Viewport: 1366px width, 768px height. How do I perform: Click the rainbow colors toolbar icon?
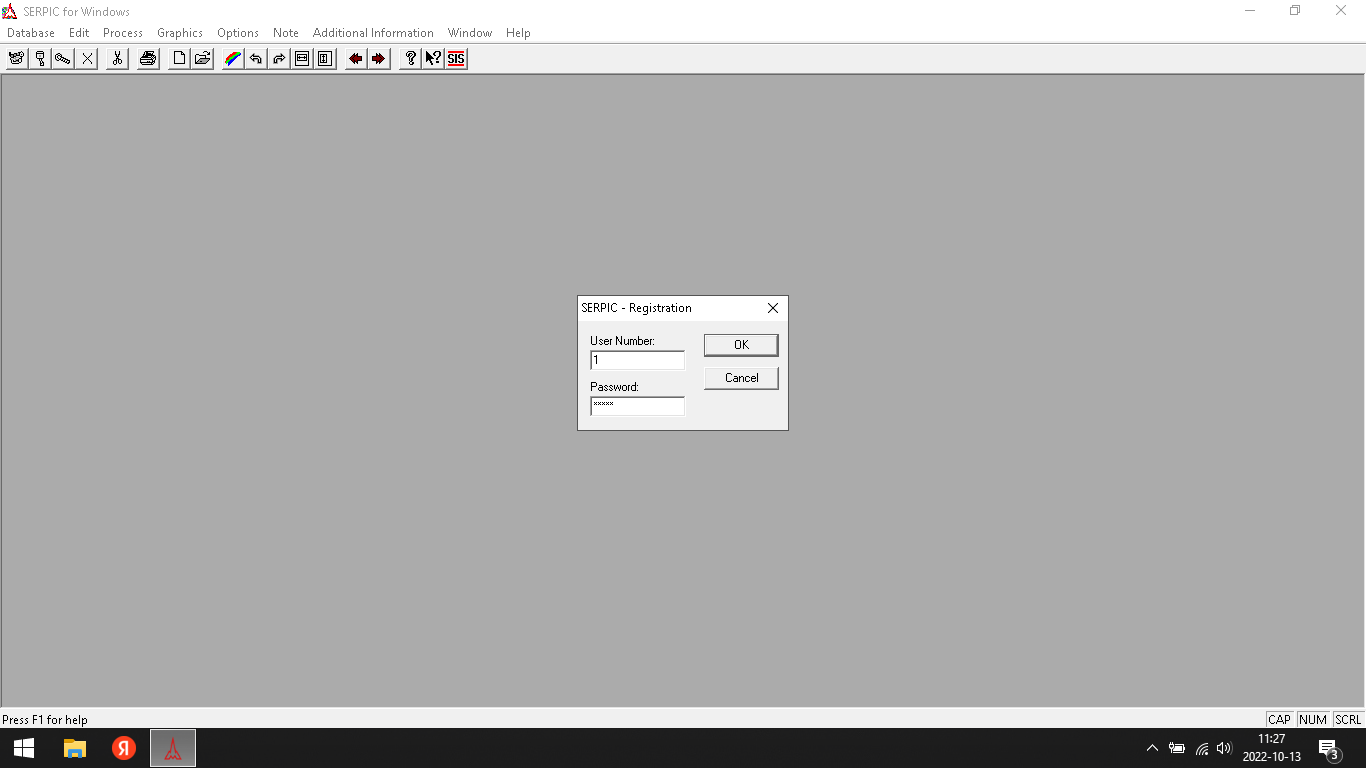click(233, 59)
